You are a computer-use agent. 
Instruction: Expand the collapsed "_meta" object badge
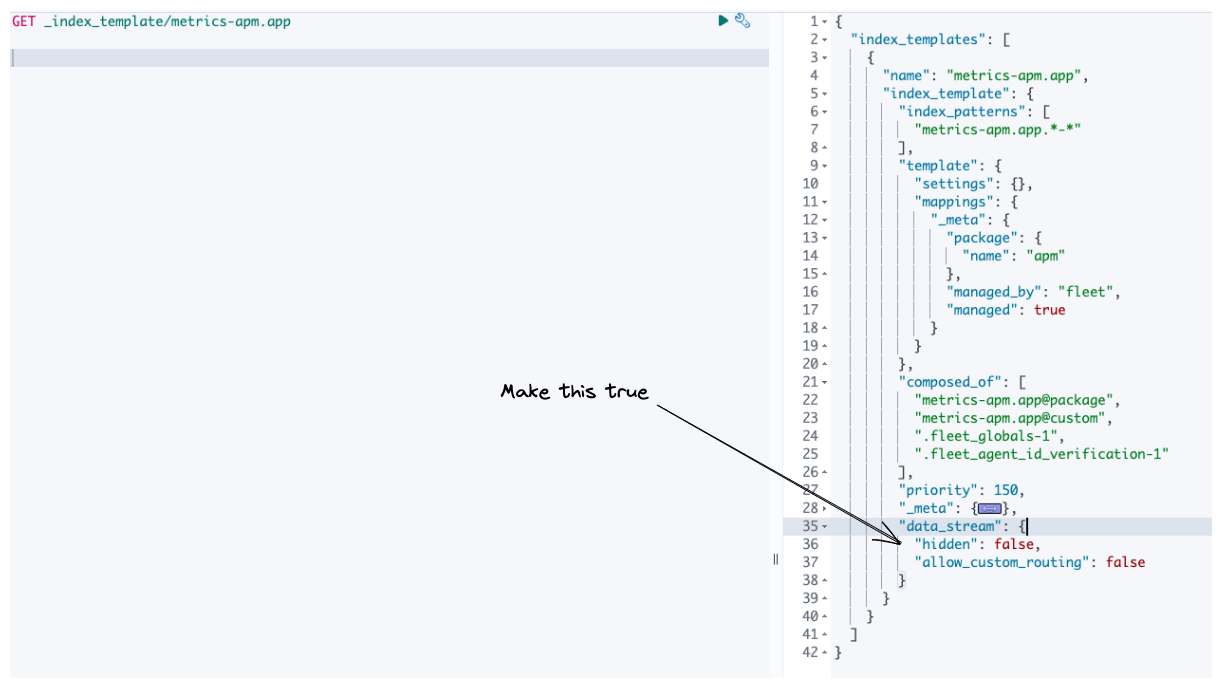[990, 508]
